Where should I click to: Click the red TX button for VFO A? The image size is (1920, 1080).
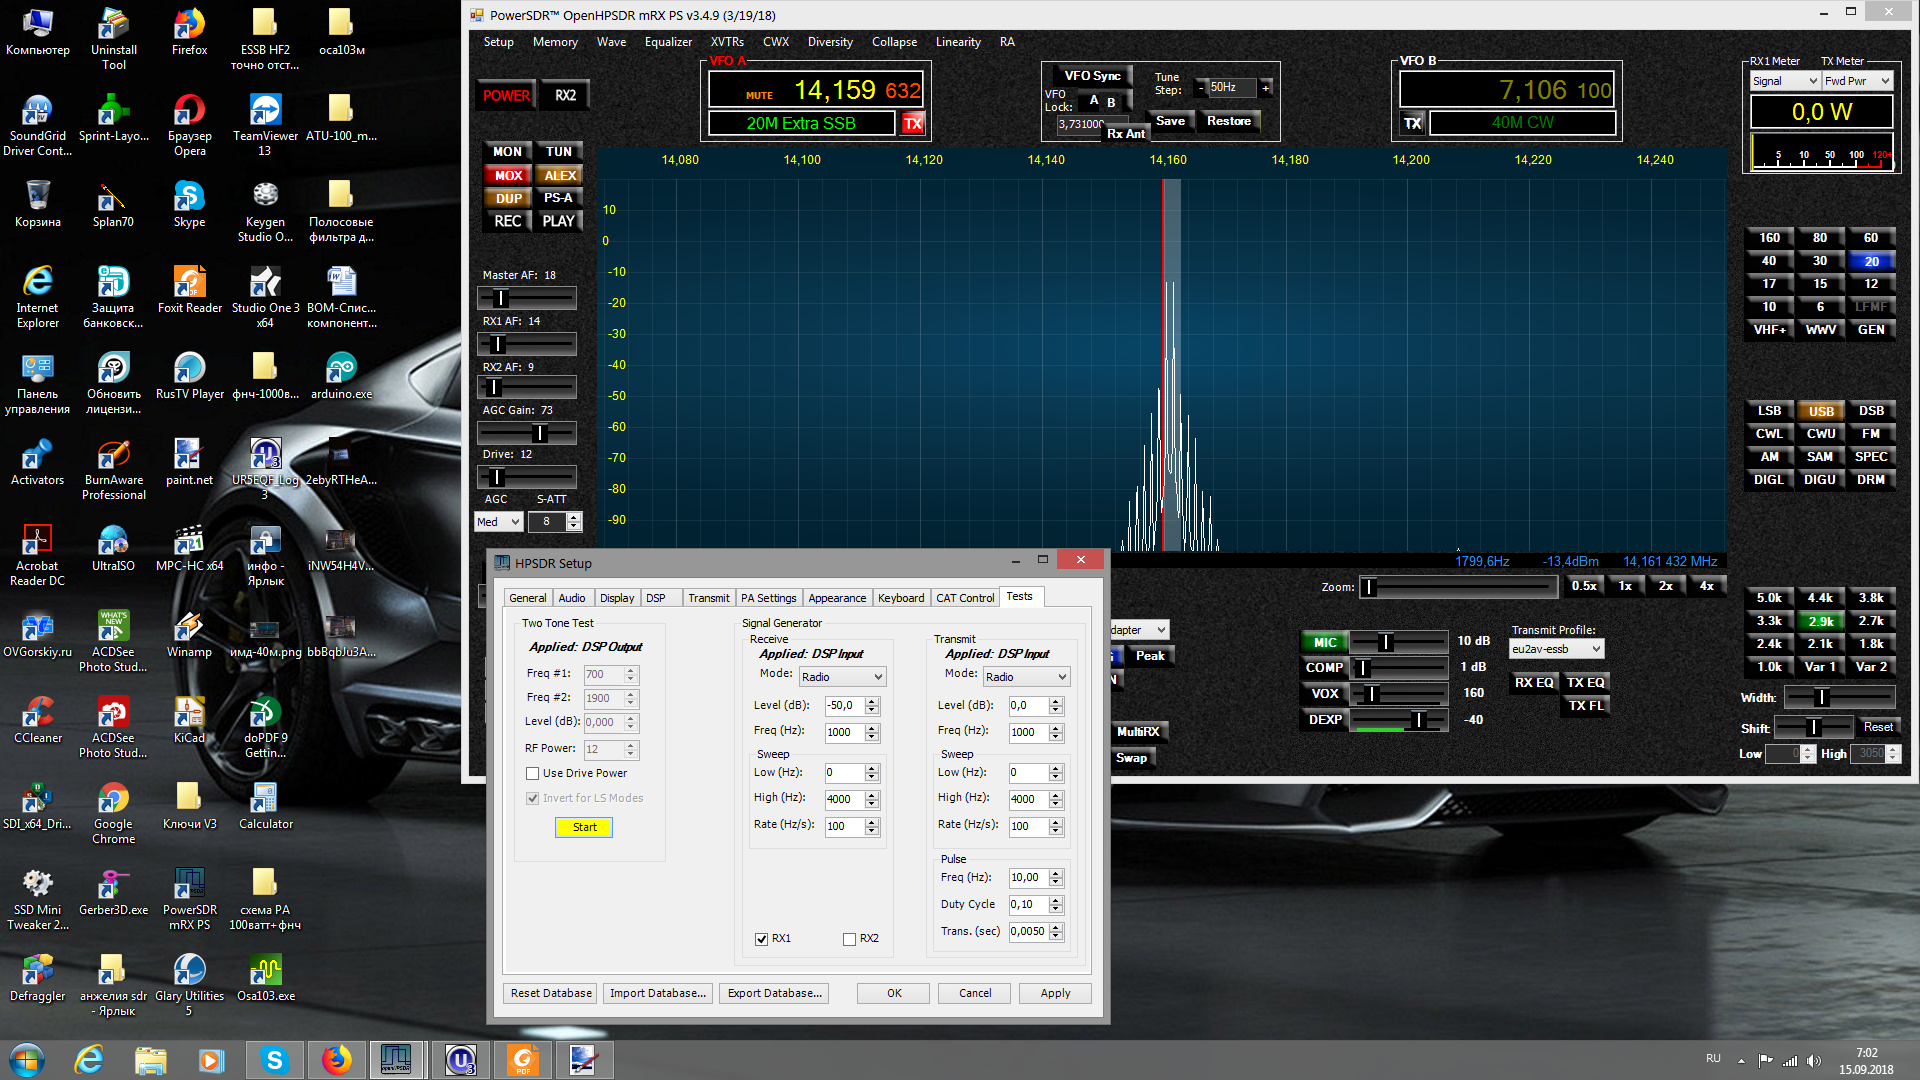point(912,123)
